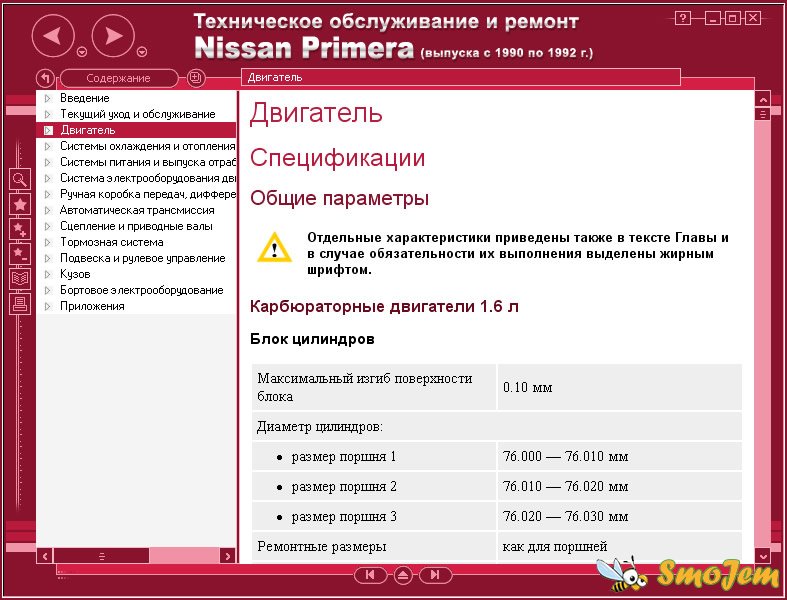The image size is (787, 600).
Task: Click the return icon left of Содержание
Action: pos(46,78)
